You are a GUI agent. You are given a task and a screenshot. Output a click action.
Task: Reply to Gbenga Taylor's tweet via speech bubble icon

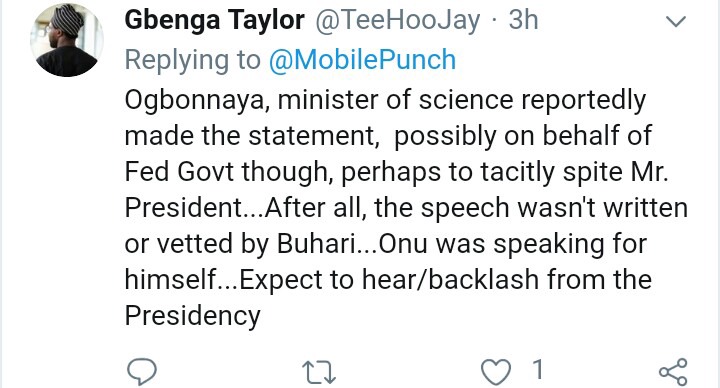tap(142, 371)
